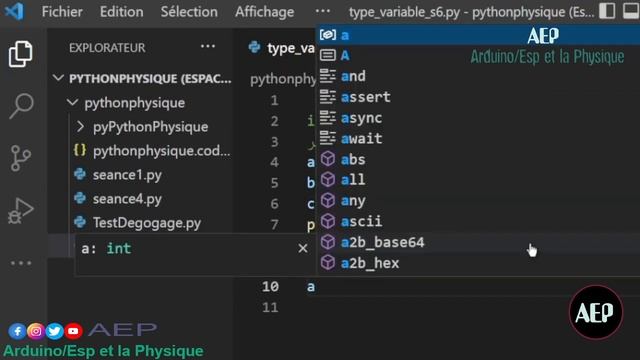The height and width of the screenshot is (360, 640).
Task: Pick the 'ascii' function suggestion
Action: click(x=478, y=222)
